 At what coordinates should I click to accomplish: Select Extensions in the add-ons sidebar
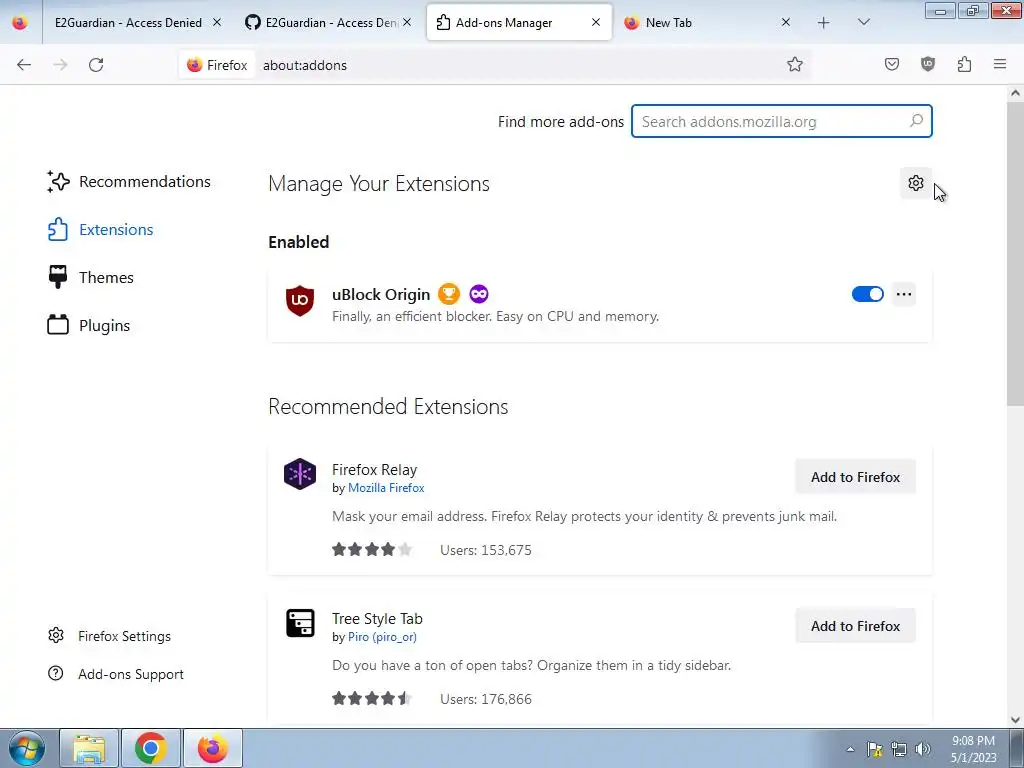click(100, 230)
